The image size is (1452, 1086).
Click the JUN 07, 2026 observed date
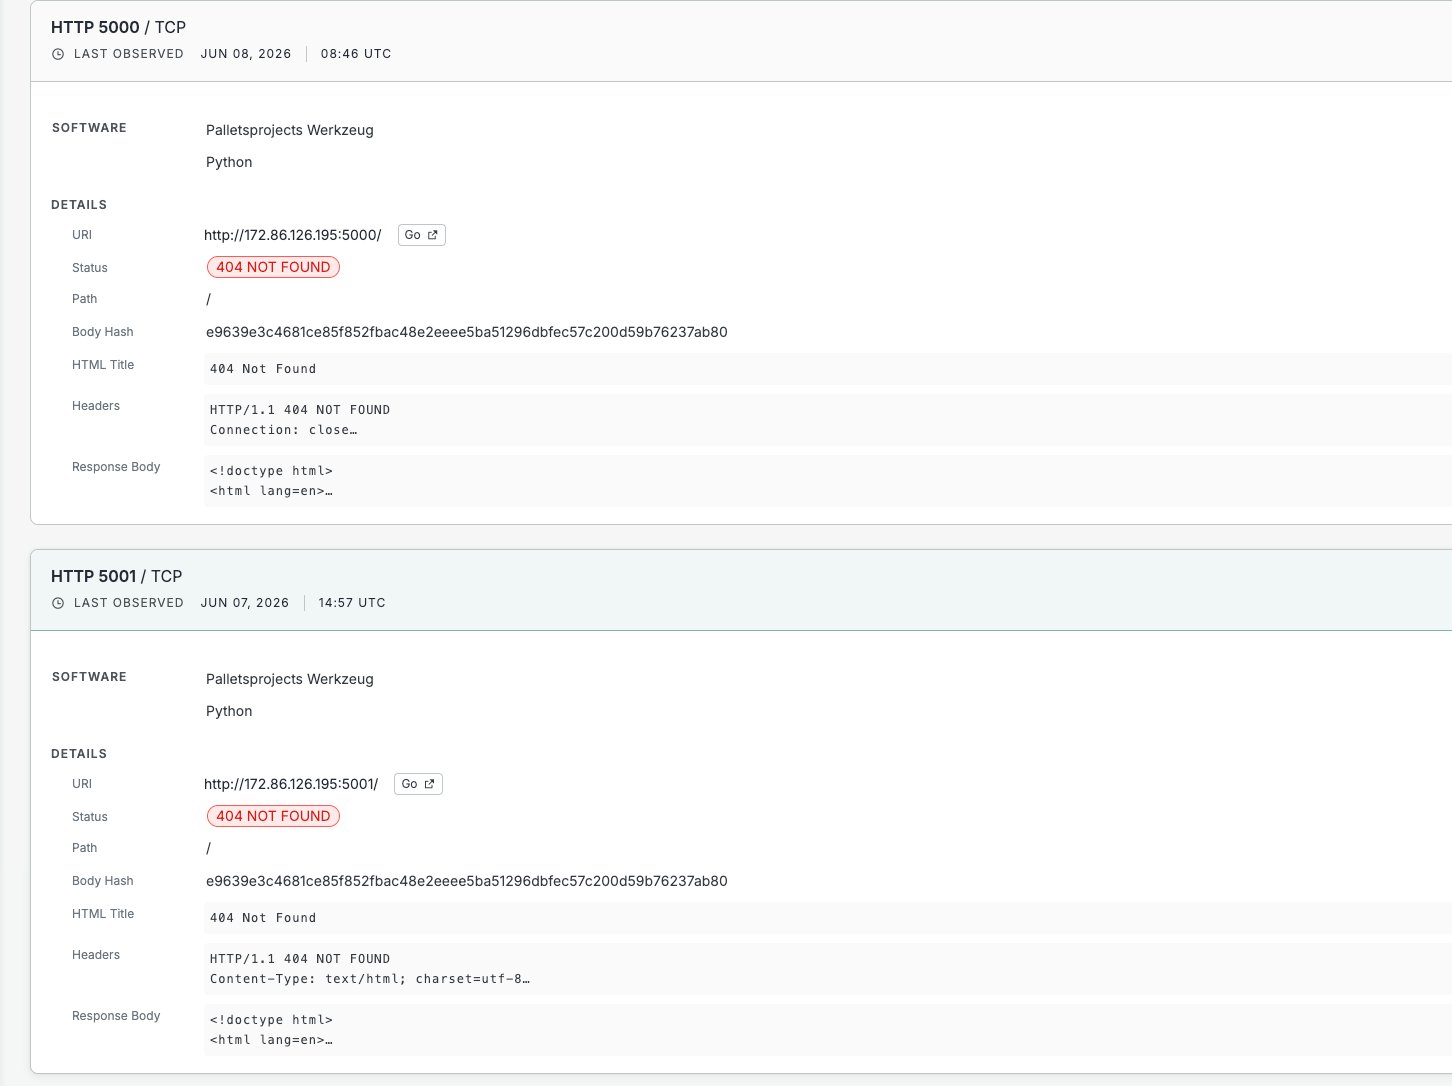(x=245, y=603)
